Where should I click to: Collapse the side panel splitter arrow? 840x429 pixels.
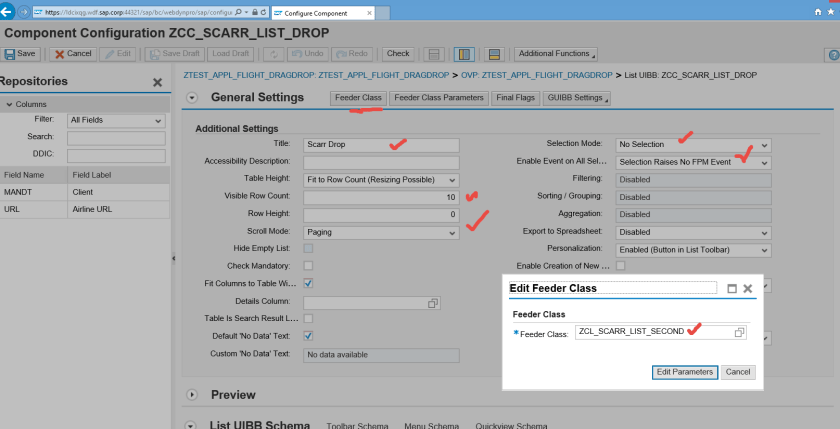coord(174,259)
